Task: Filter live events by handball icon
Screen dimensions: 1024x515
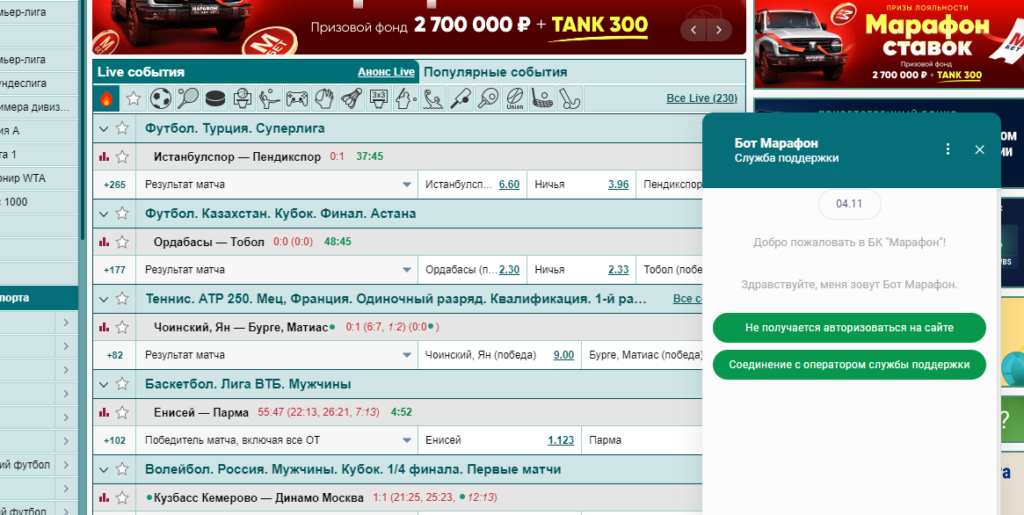Action: coord(323,99)
